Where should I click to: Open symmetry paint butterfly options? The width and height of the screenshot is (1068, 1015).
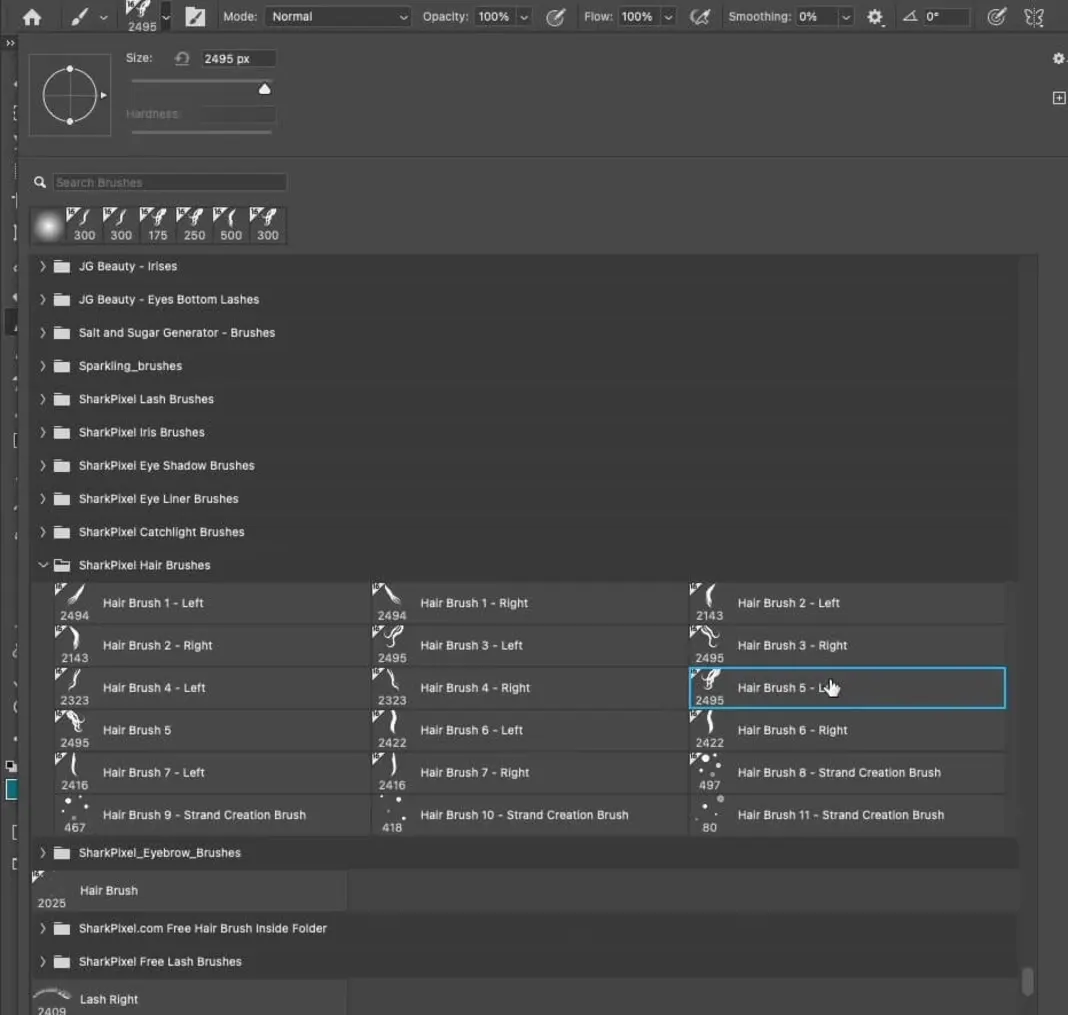1034,16
